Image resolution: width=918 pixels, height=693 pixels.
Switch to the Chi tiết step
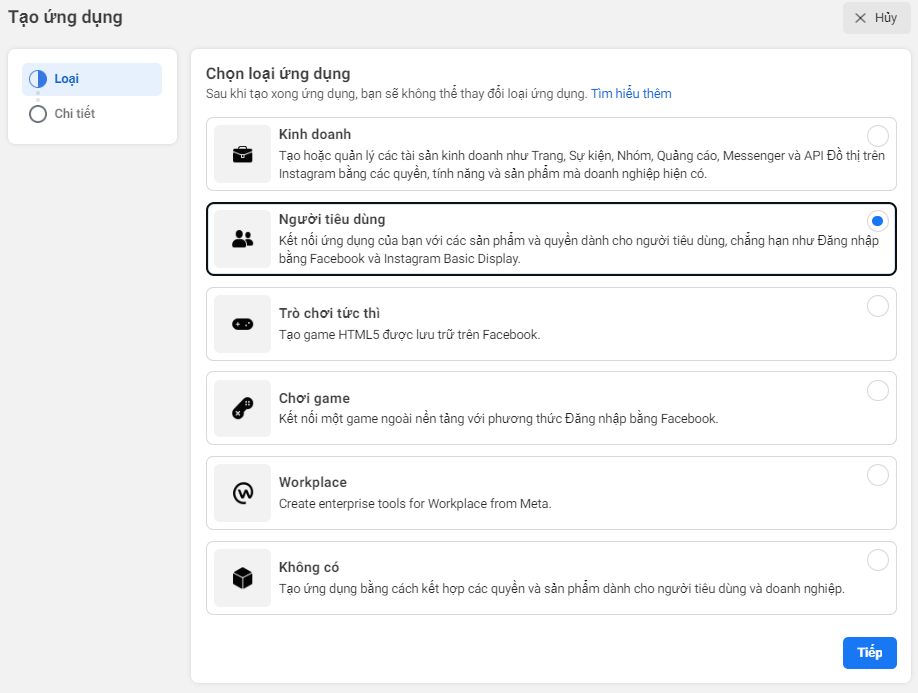(x=75, y=114)
